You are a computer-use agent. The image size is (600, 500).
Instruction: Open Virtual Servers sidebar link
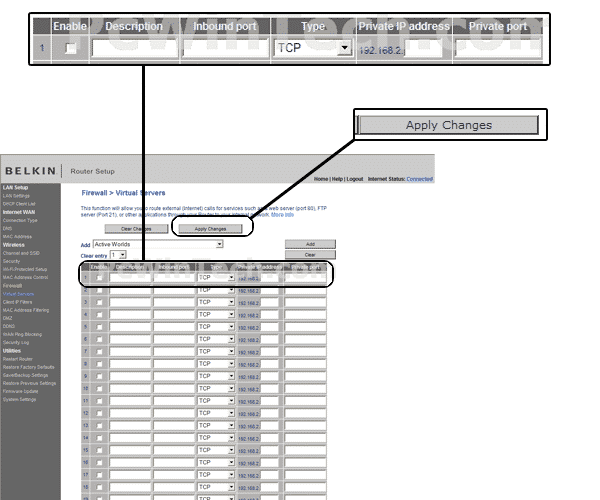coord(18,294)
